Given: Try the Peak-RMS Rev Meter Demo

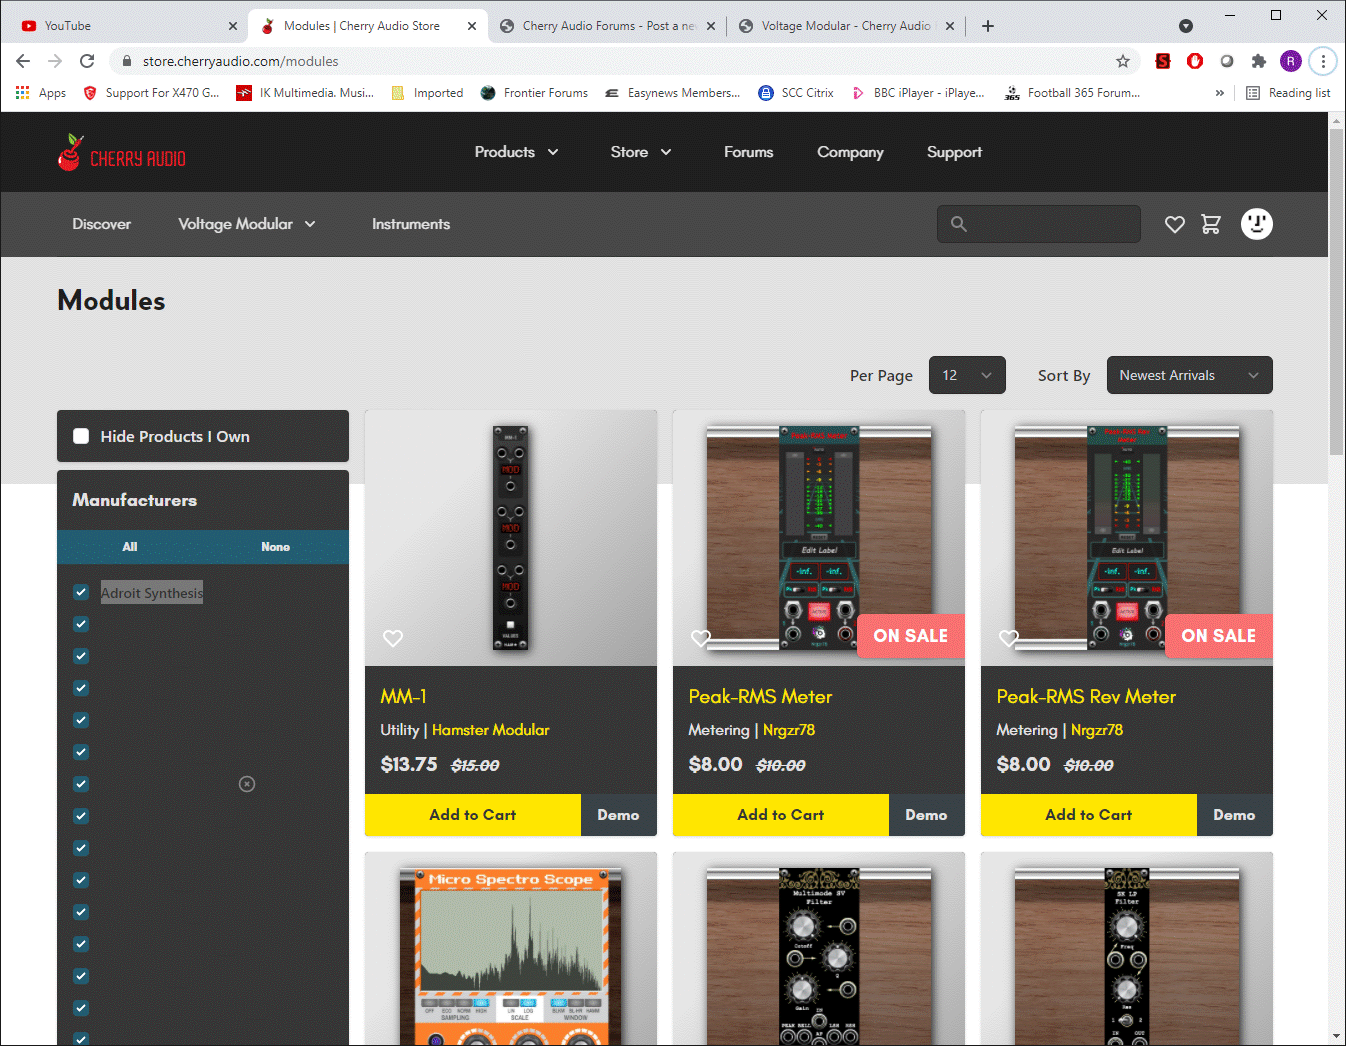Looking at the screenshot, I should point(1235,815).
